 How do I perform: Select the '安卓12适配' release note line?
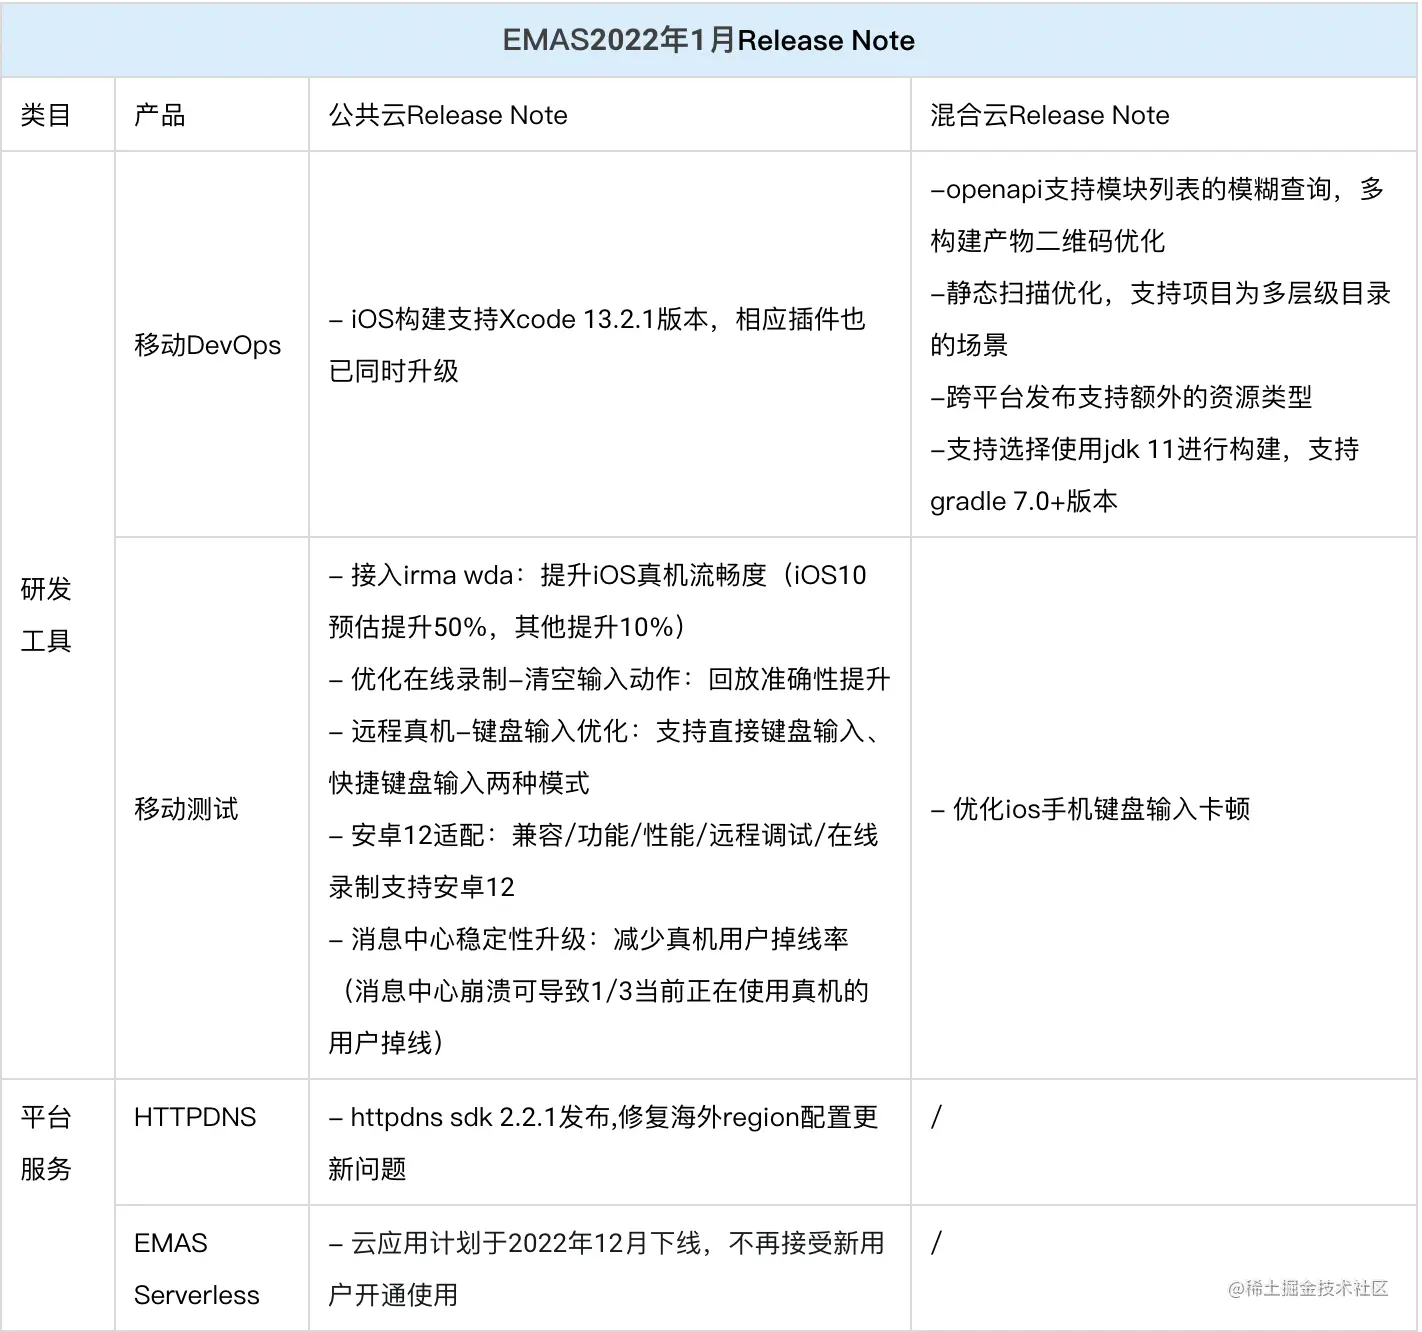pos(603,861)
